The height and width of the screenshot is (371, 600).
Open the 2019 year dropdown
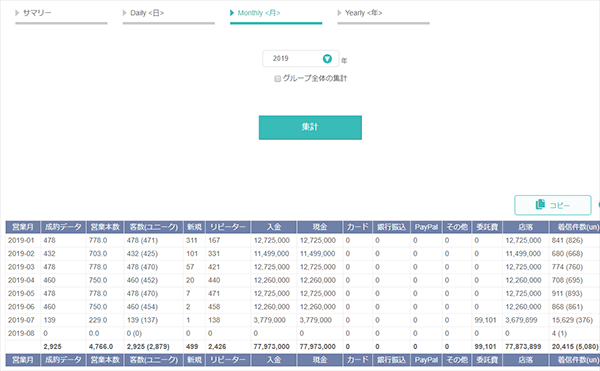tap(300, 59)
